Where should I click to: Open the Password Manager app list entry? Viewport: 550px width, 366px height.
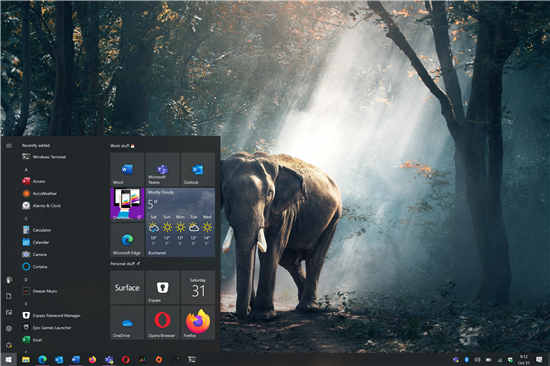(x=51, y=315)
